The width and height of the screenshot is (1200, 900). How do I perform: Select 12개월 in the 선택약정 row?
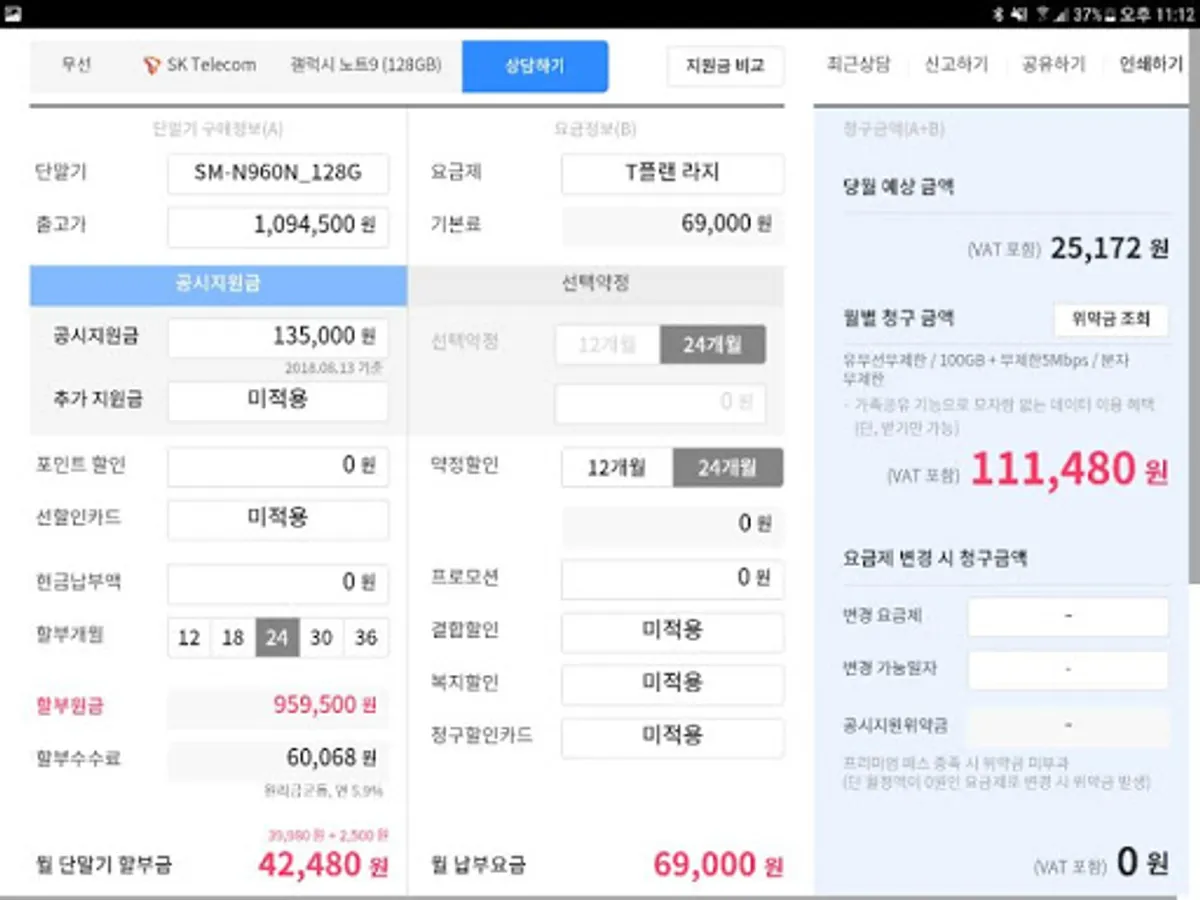608,346
